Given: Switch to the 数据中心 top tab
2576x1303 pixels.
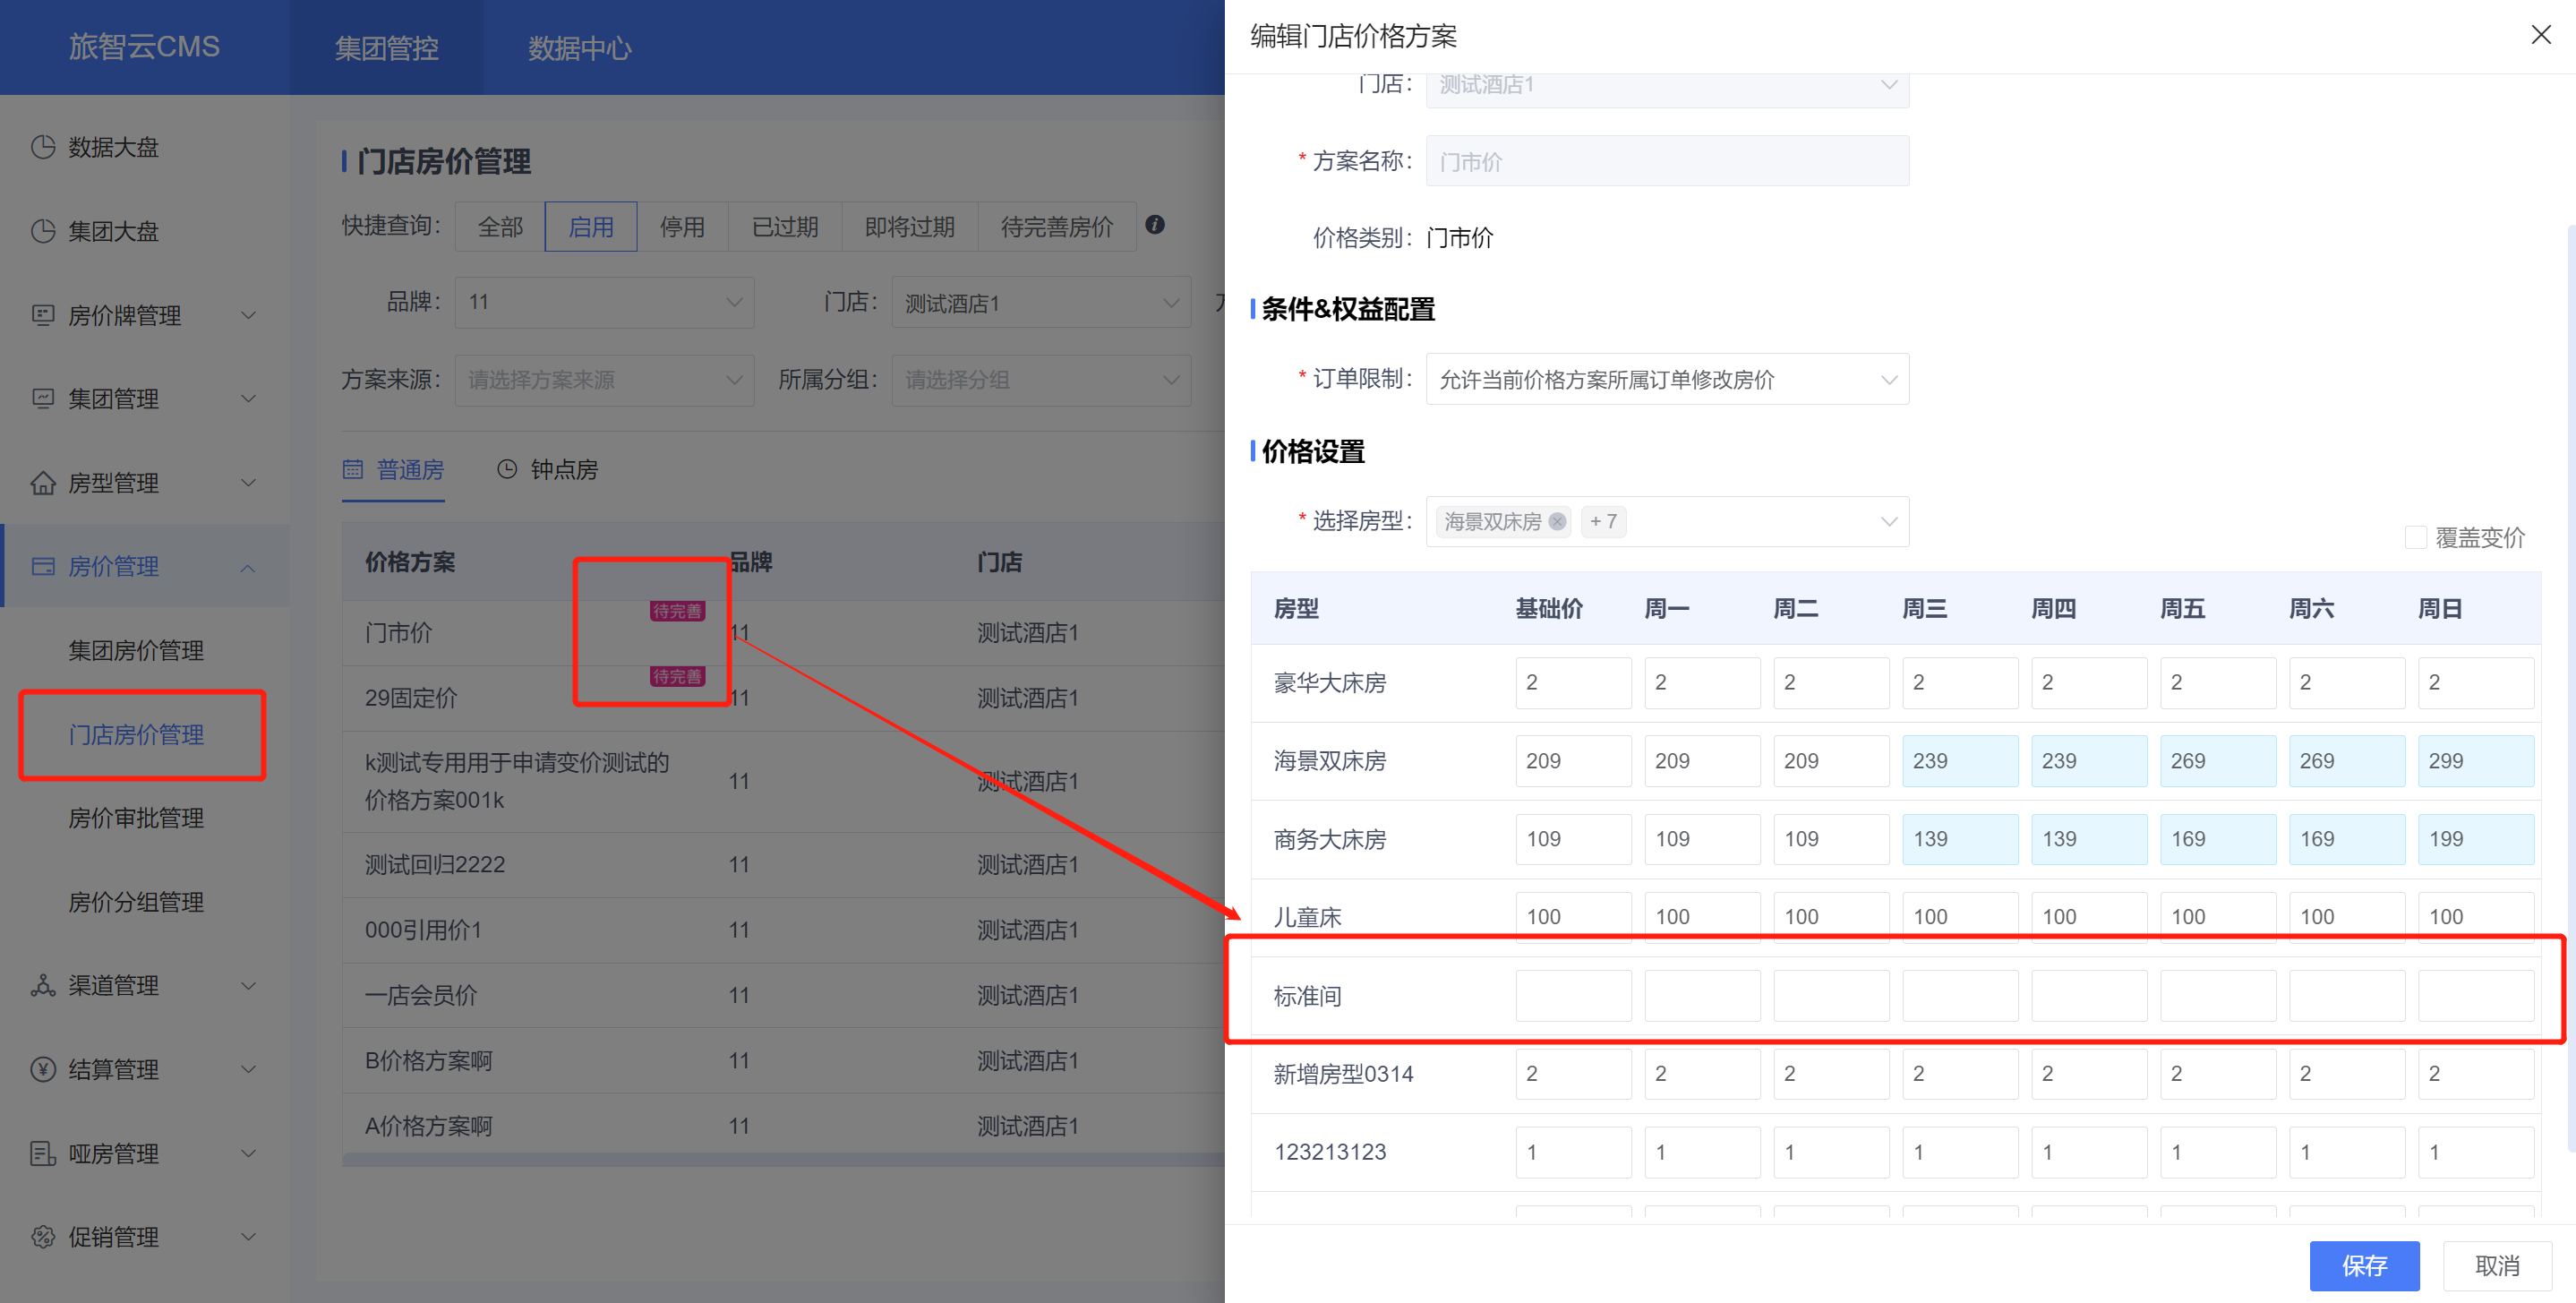Looking at the screenshot, I should (x=579, y=48).
